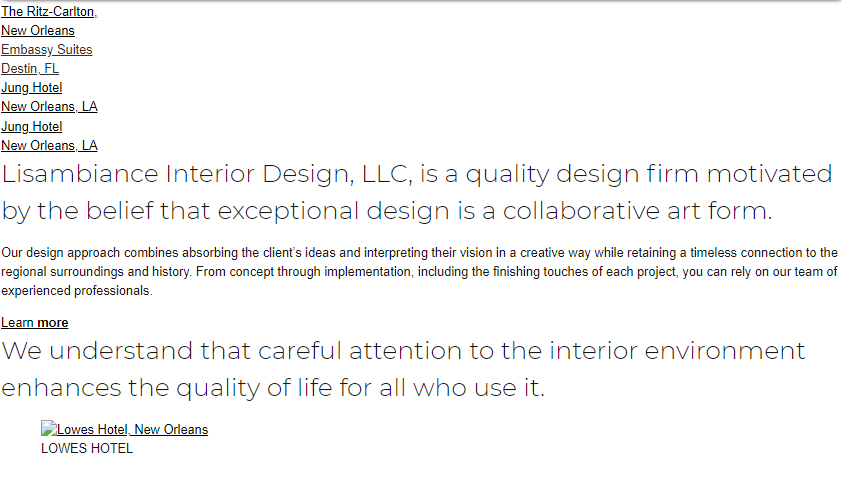Open The Ritz-Carlton link
The image size is (842, 490).
click(x=49, y=12)
